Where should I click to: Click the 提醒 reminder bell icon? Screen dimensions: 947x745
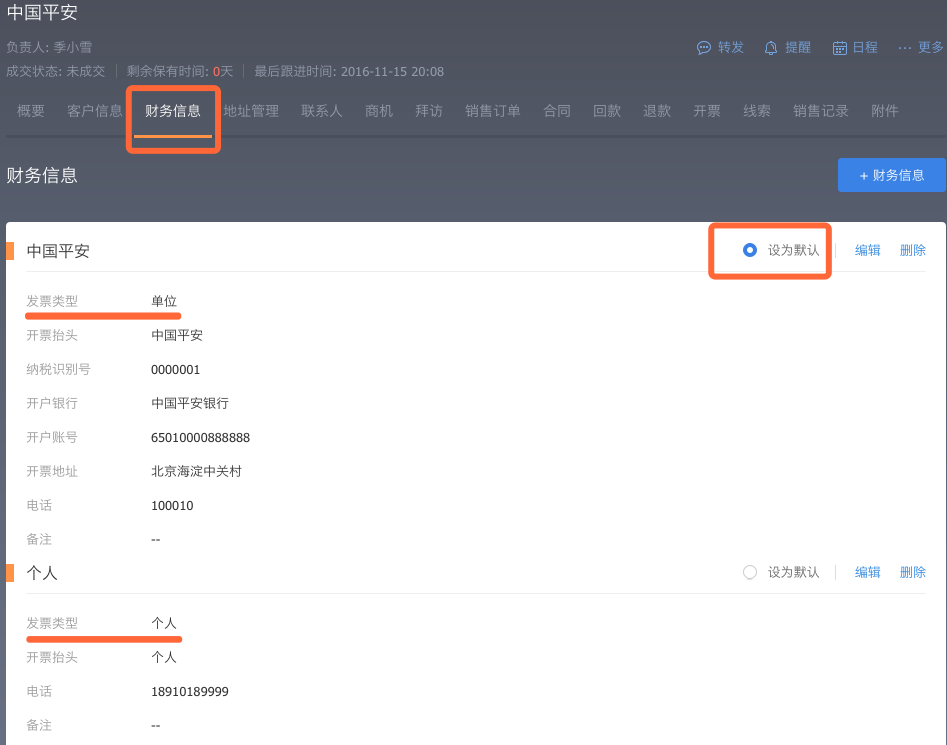click(771, 48)
